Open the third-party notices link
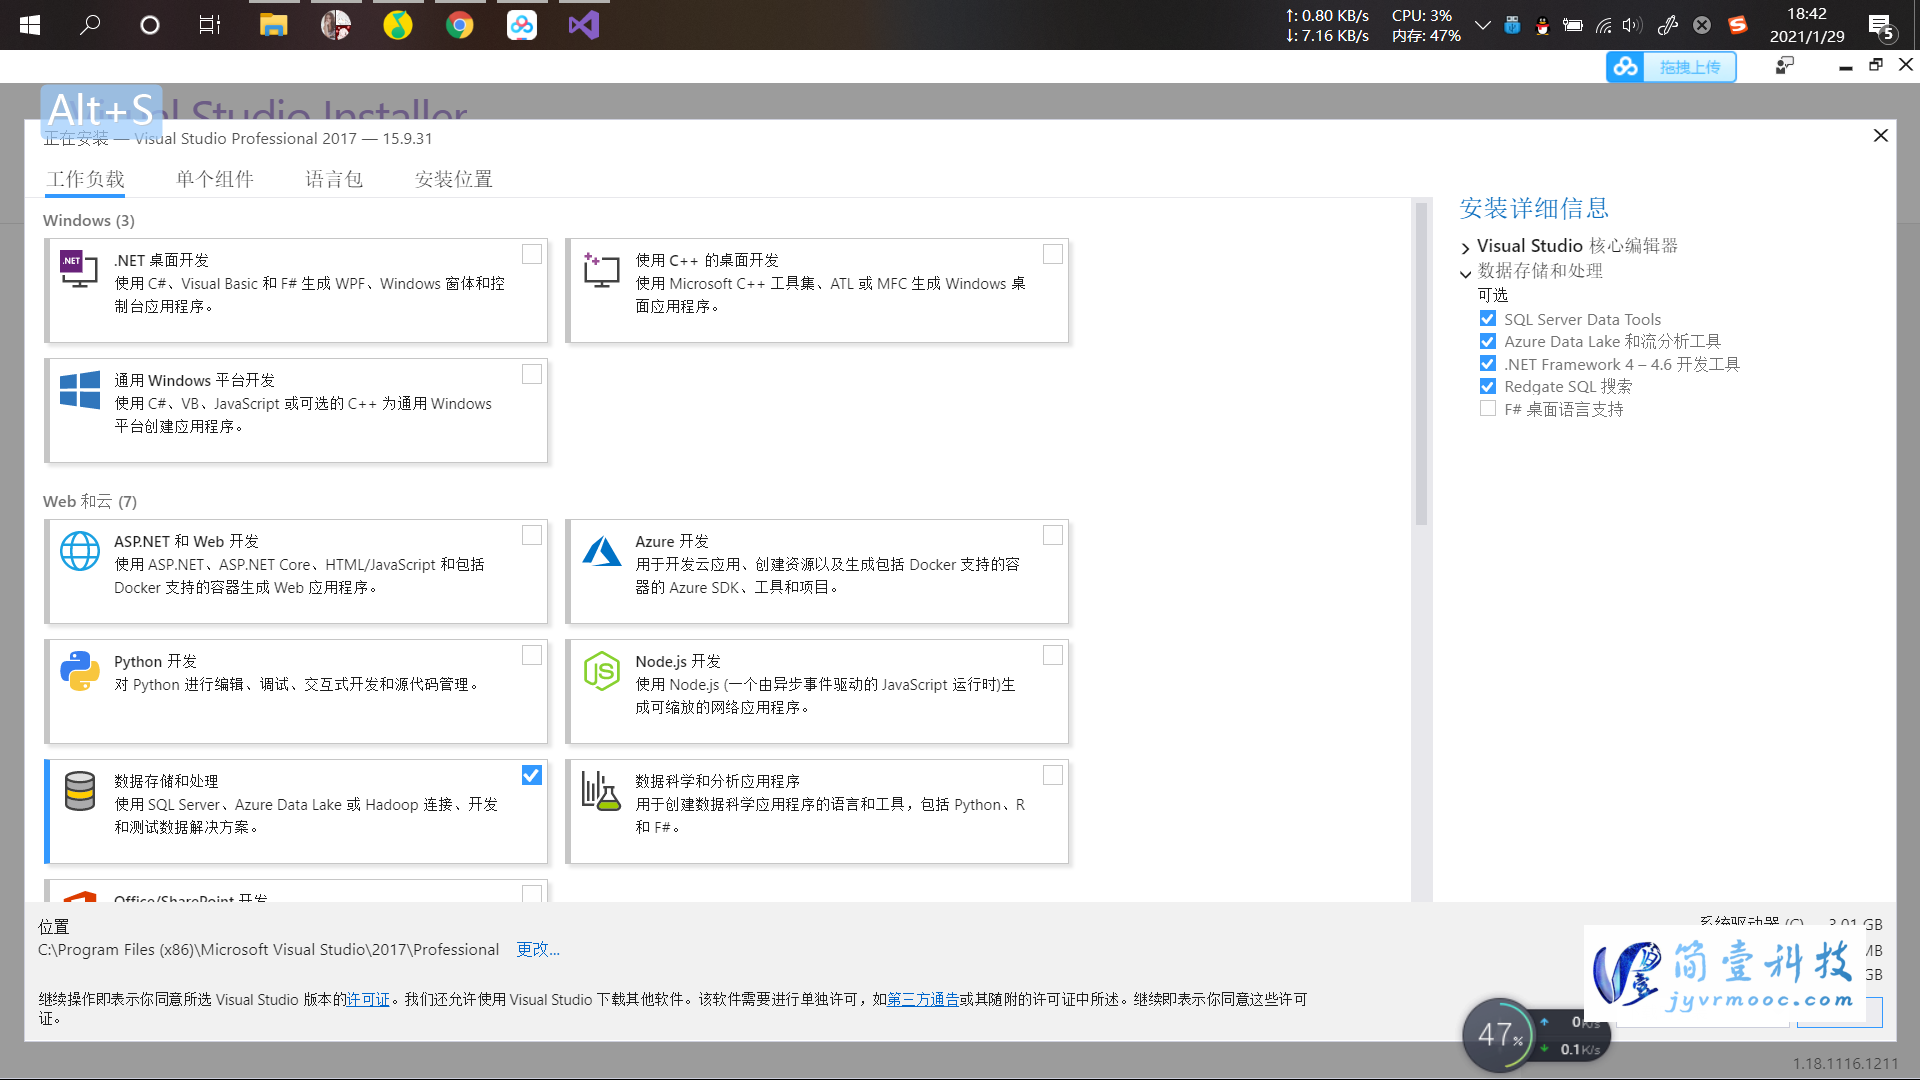This screenshot has width=1920, height=1080. (923, 999)
